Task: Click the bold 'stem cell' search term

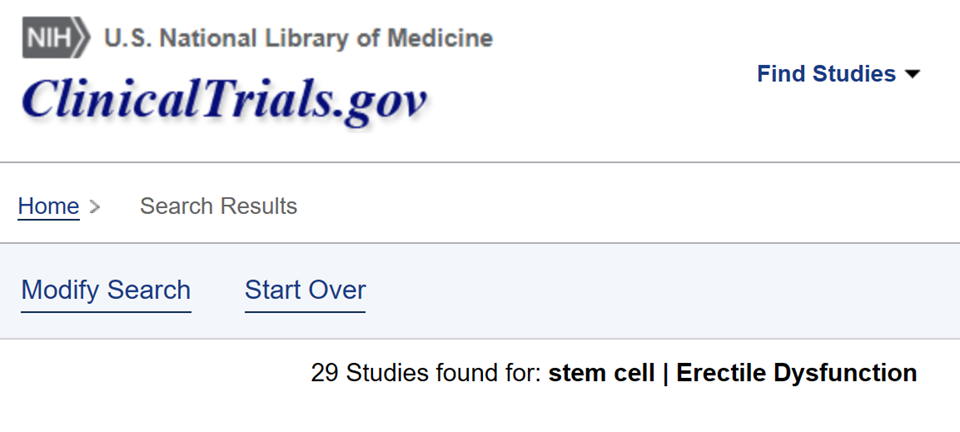Action: (601, 373)
